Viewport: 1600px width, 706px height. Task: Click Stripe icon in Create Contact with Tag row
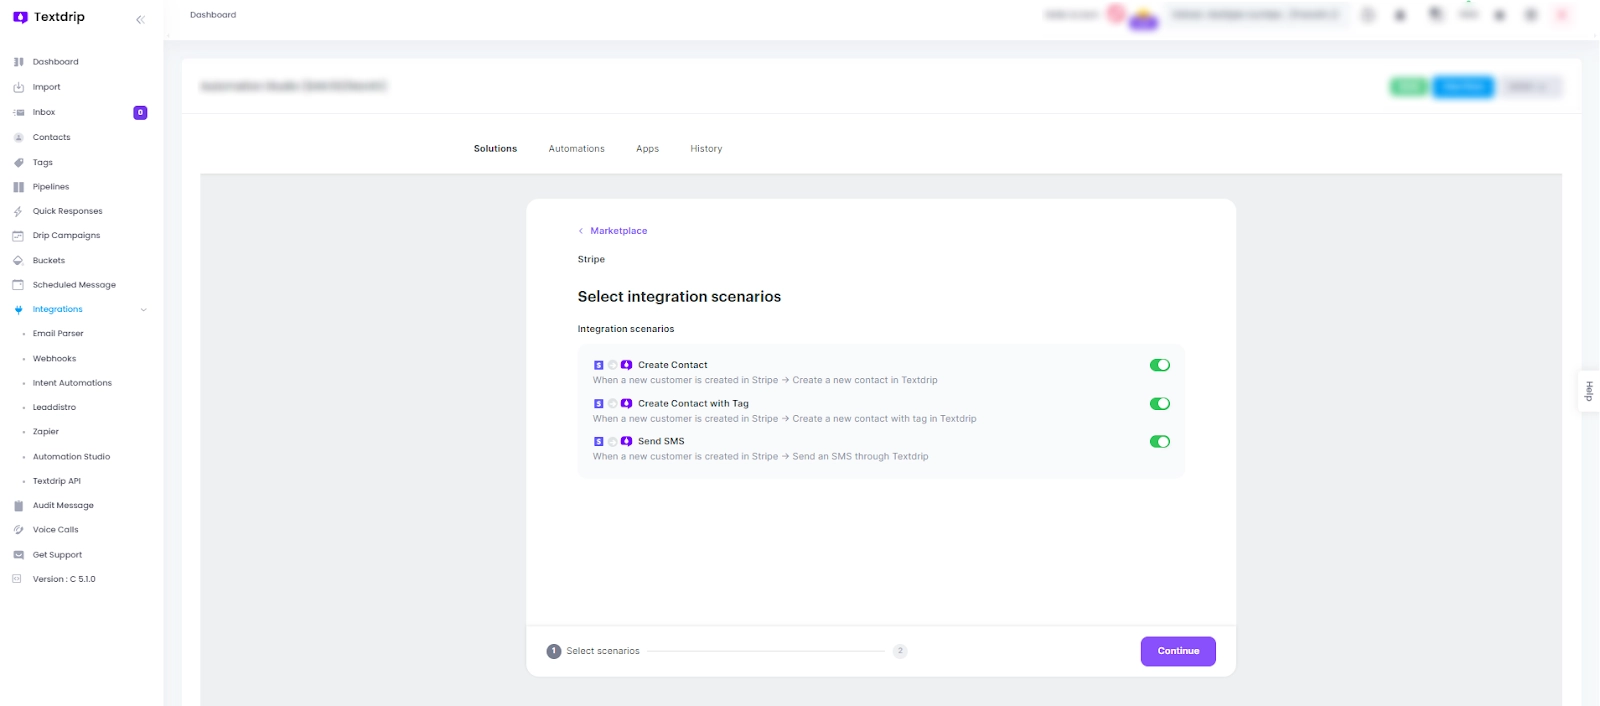[598, 404]
